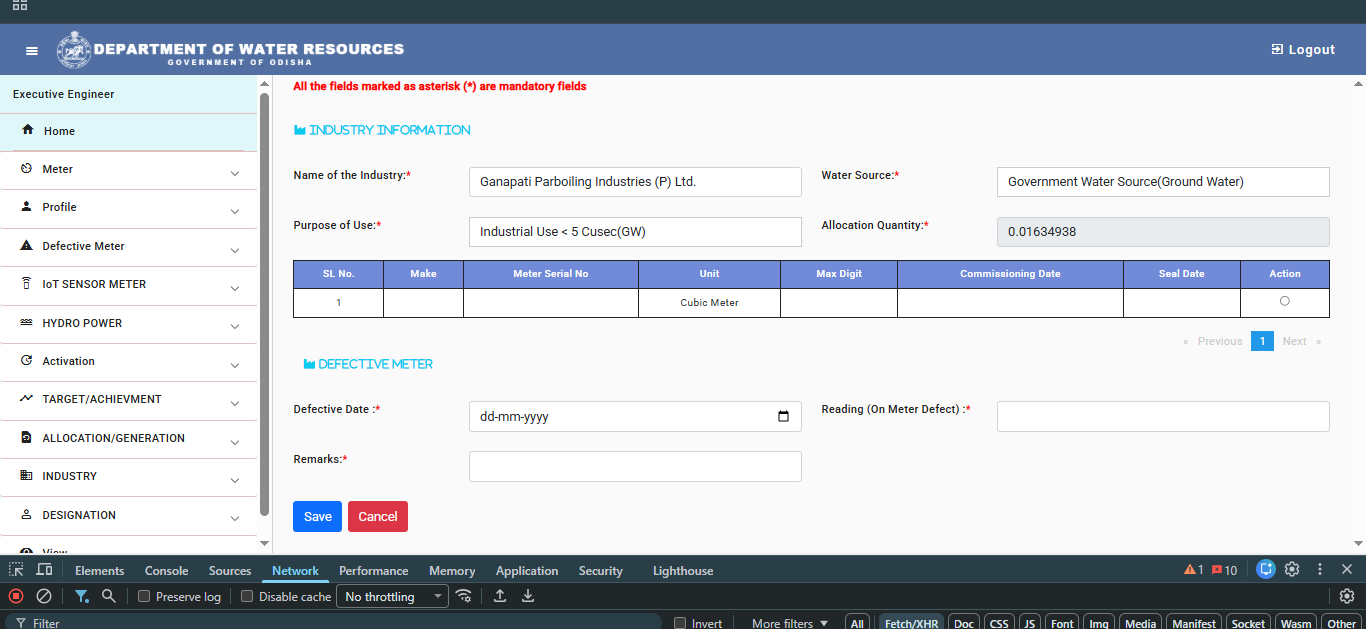
Task: Switch to DevTools Memory tab
Action: click(452, 571)
